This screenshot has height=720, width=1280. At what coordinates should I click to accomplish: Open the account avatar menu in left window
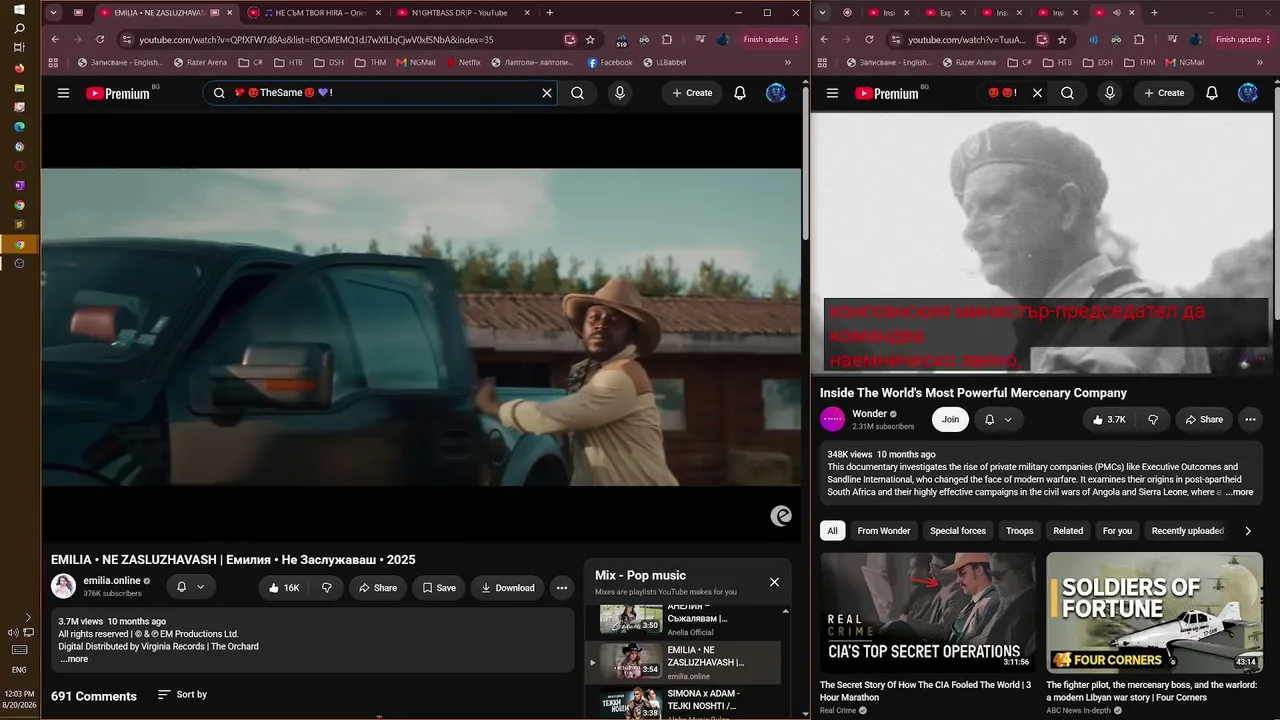[776, 93]
